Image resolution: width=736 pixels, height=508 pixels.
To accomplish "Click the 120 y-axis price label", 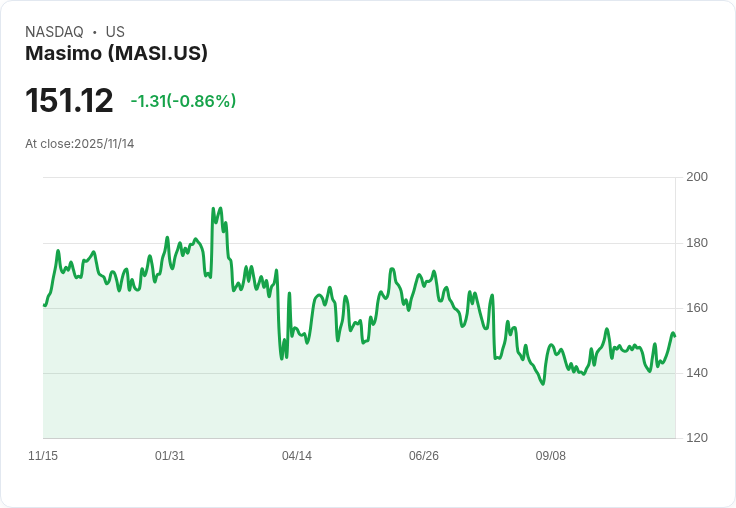I will pyautogui.click(x=697, y=438).
